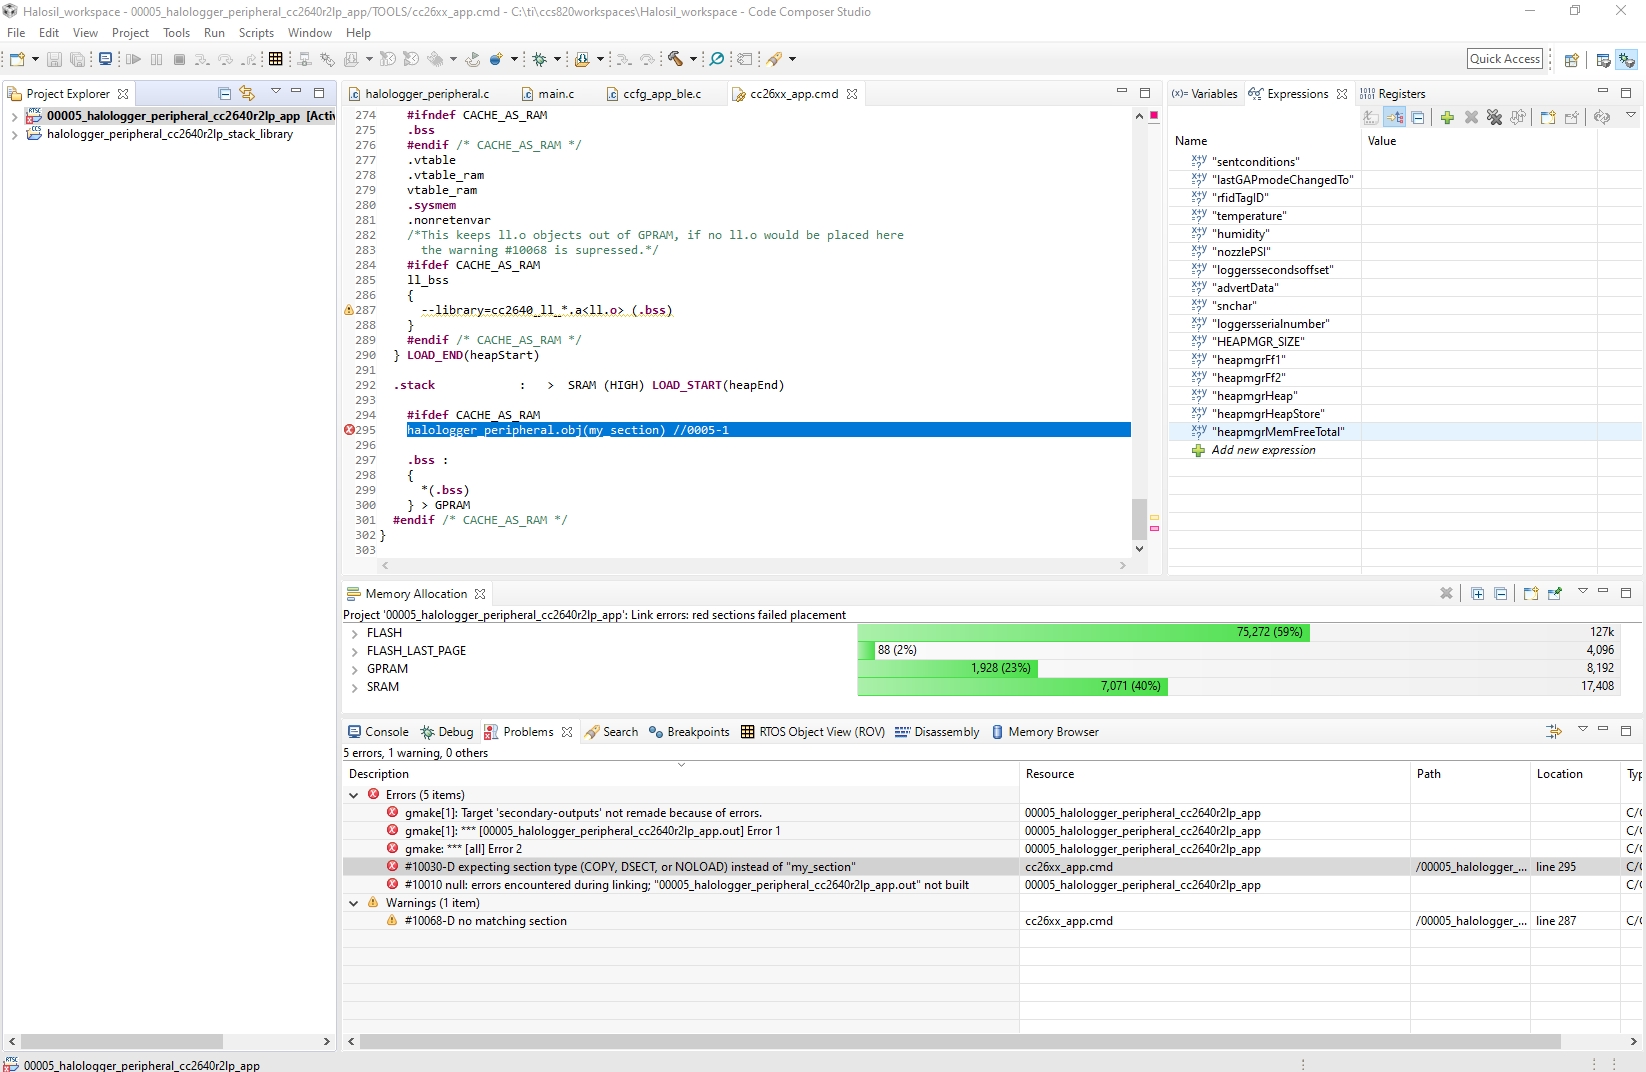The image size is (1646, 1072).
Task: Open the CCS Debug perspective icon
Action: 1627,60
